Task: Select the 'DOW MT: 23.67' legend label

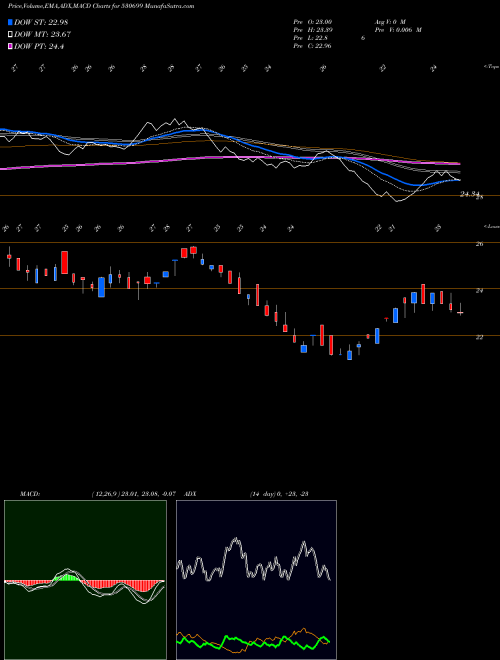Action: coord(43,35)
